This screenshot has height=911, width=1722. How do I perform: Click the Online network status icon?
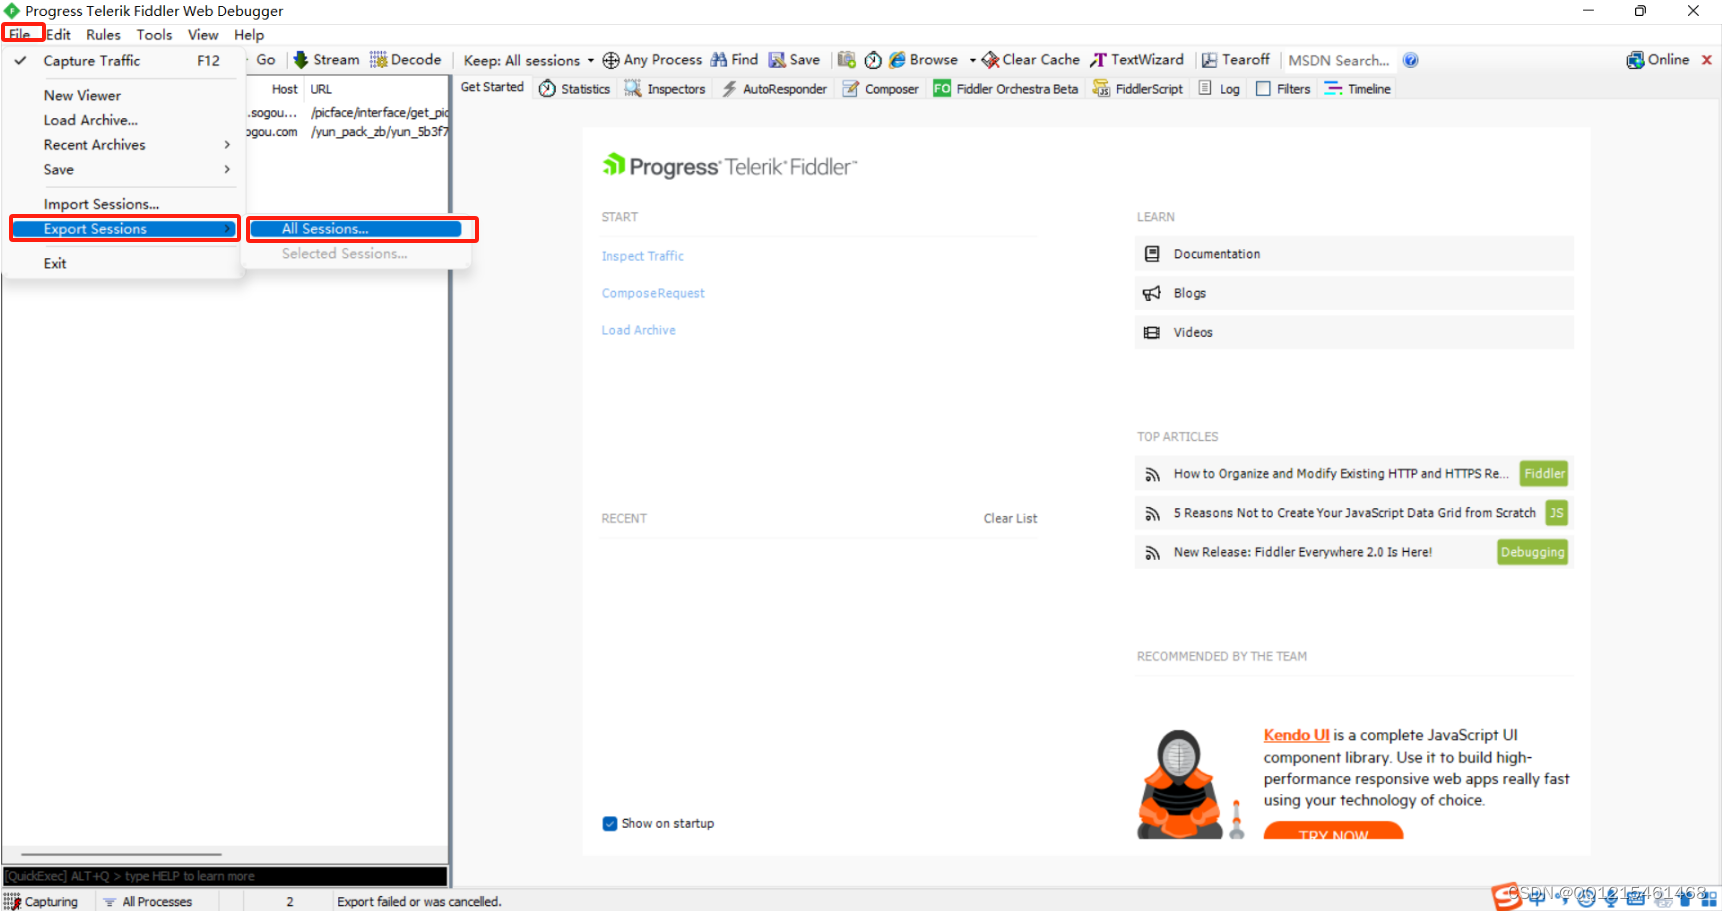(x=1635, y=60)
